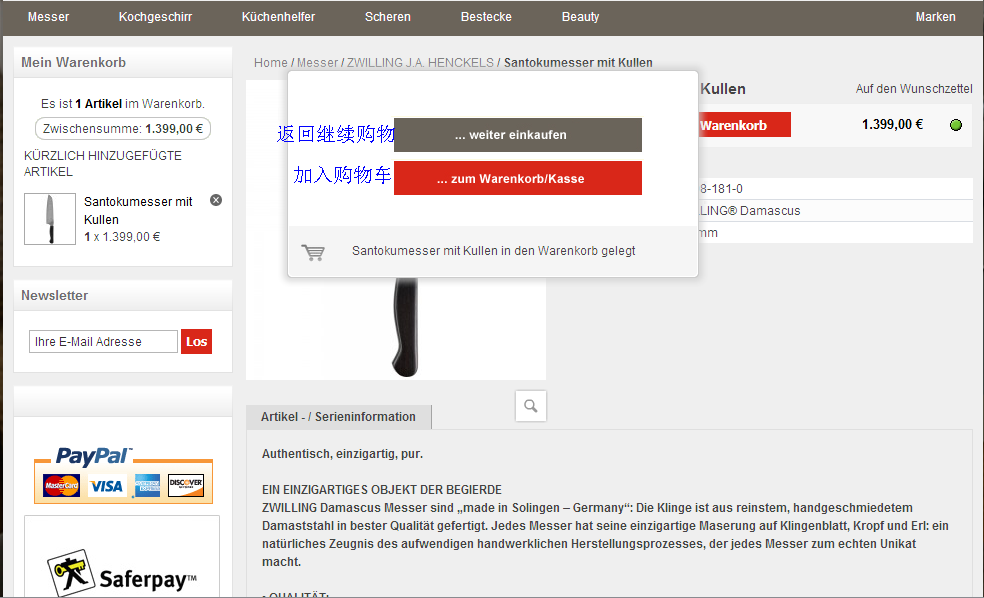Switch to Artikel - / Serieninformation tab
The width and height of the screenshot is (984, 598).
click(338, 417)
